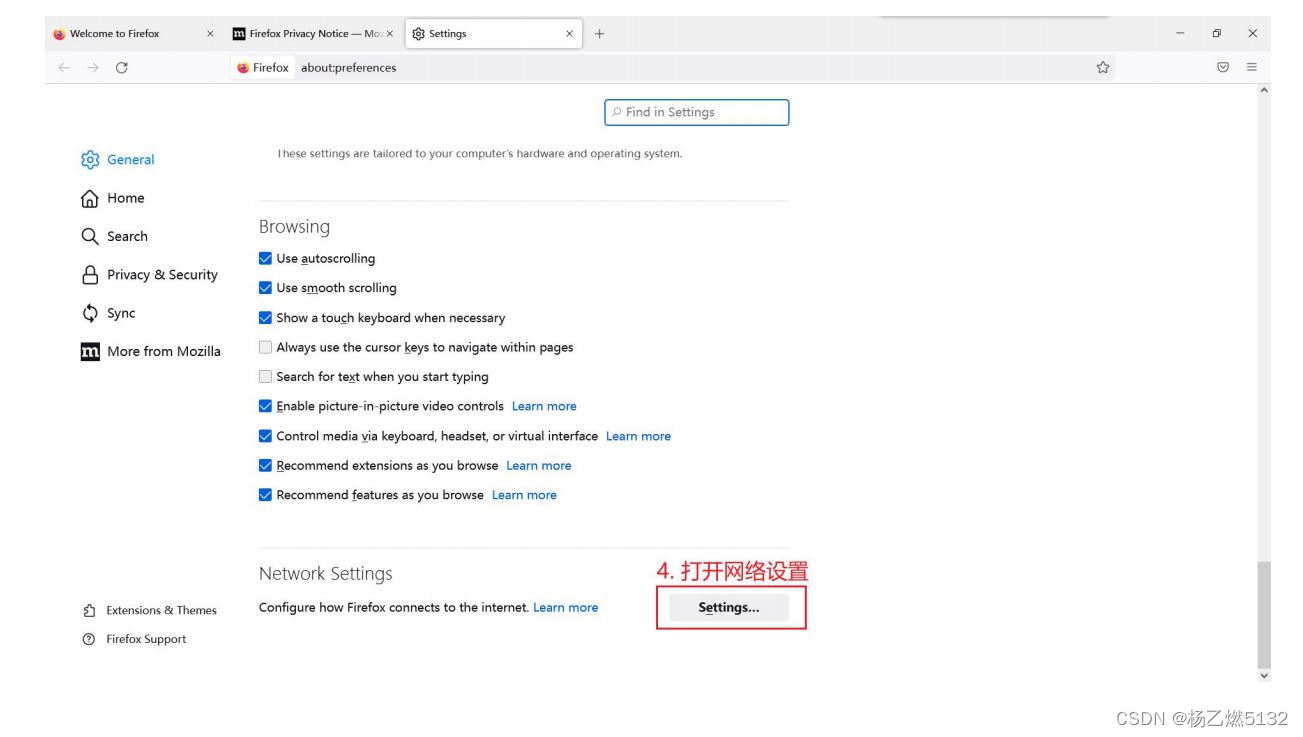Open Learn more for picture-in-picture
This screenshot has width=1303, height=737.
pyautogui.click(x=544, y=406)
